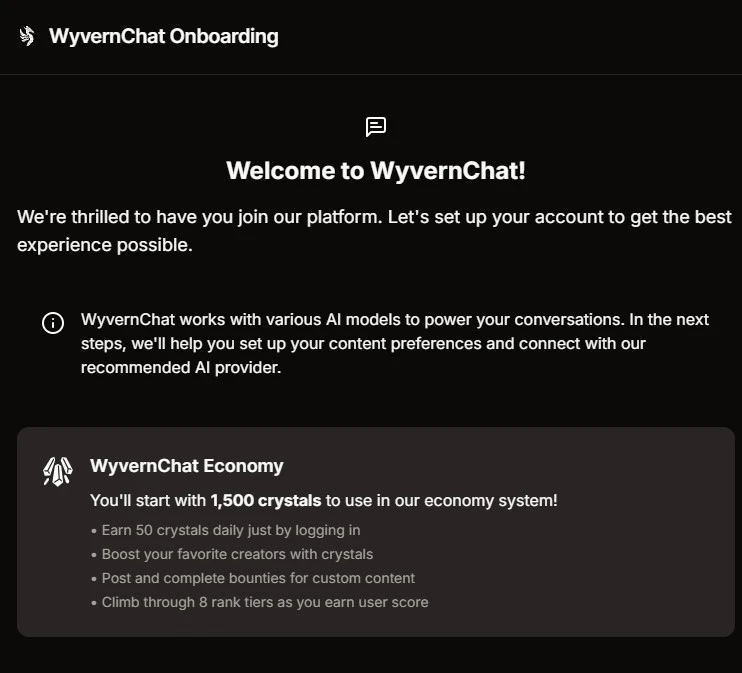Select the AI models info notice text
The height and width of the screenshot is (673, 742).
395,343
